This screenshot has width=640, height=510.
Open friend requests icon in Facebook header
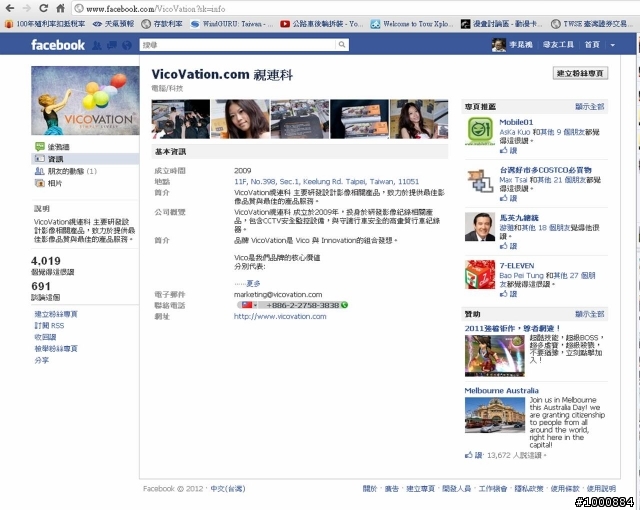tap(97, 45)
